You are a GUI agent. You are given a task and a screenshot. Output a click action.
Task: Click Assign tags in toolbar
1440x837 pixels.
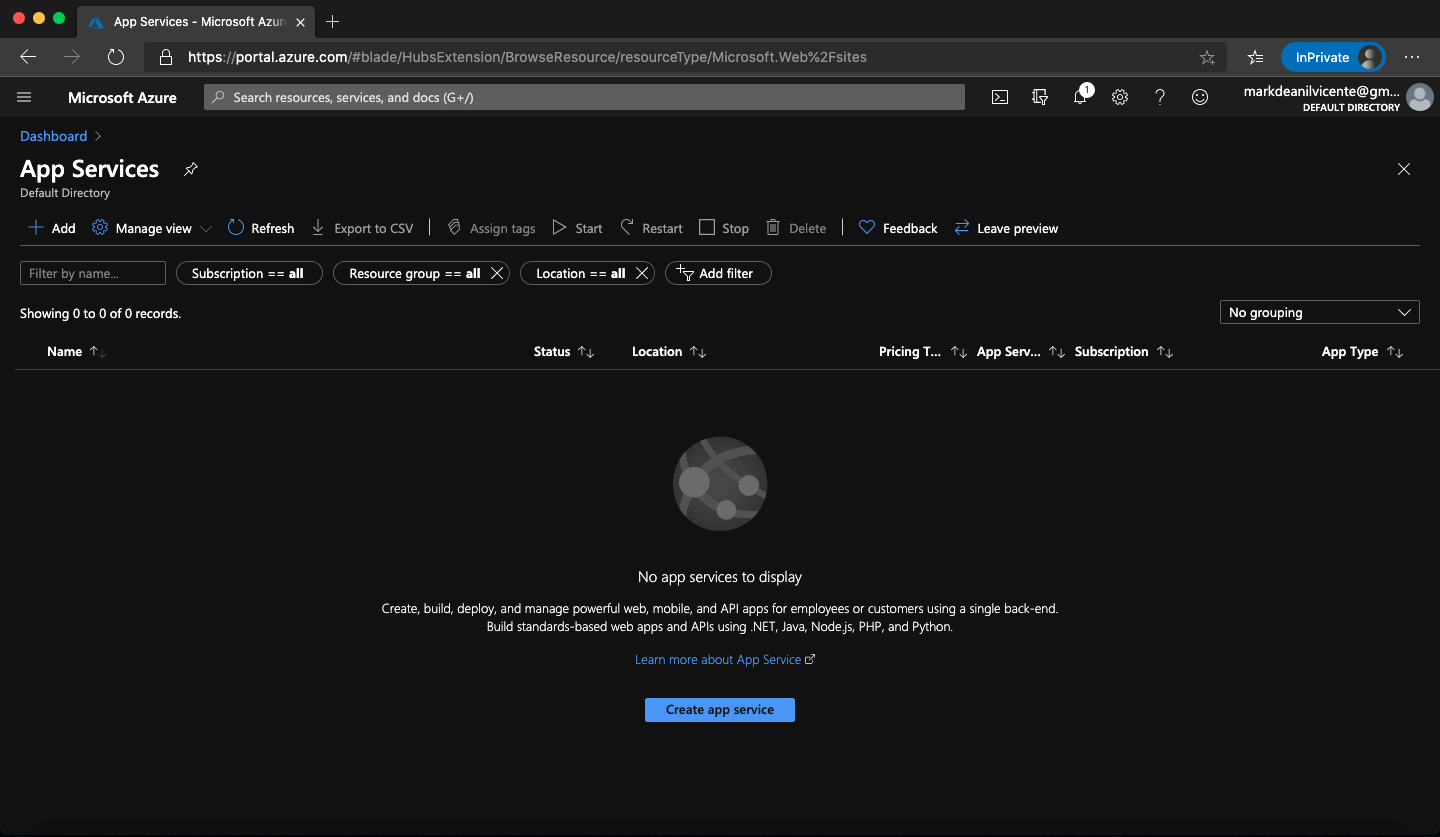(491, 228)
